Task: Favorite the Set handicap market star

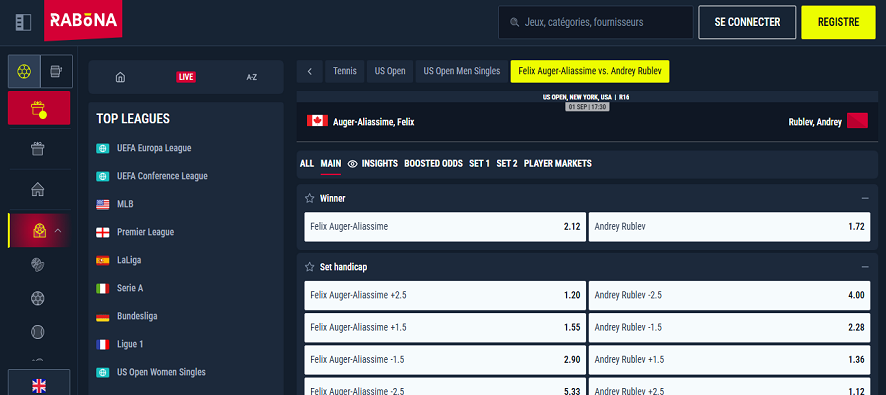Action: tap(310, 267)
